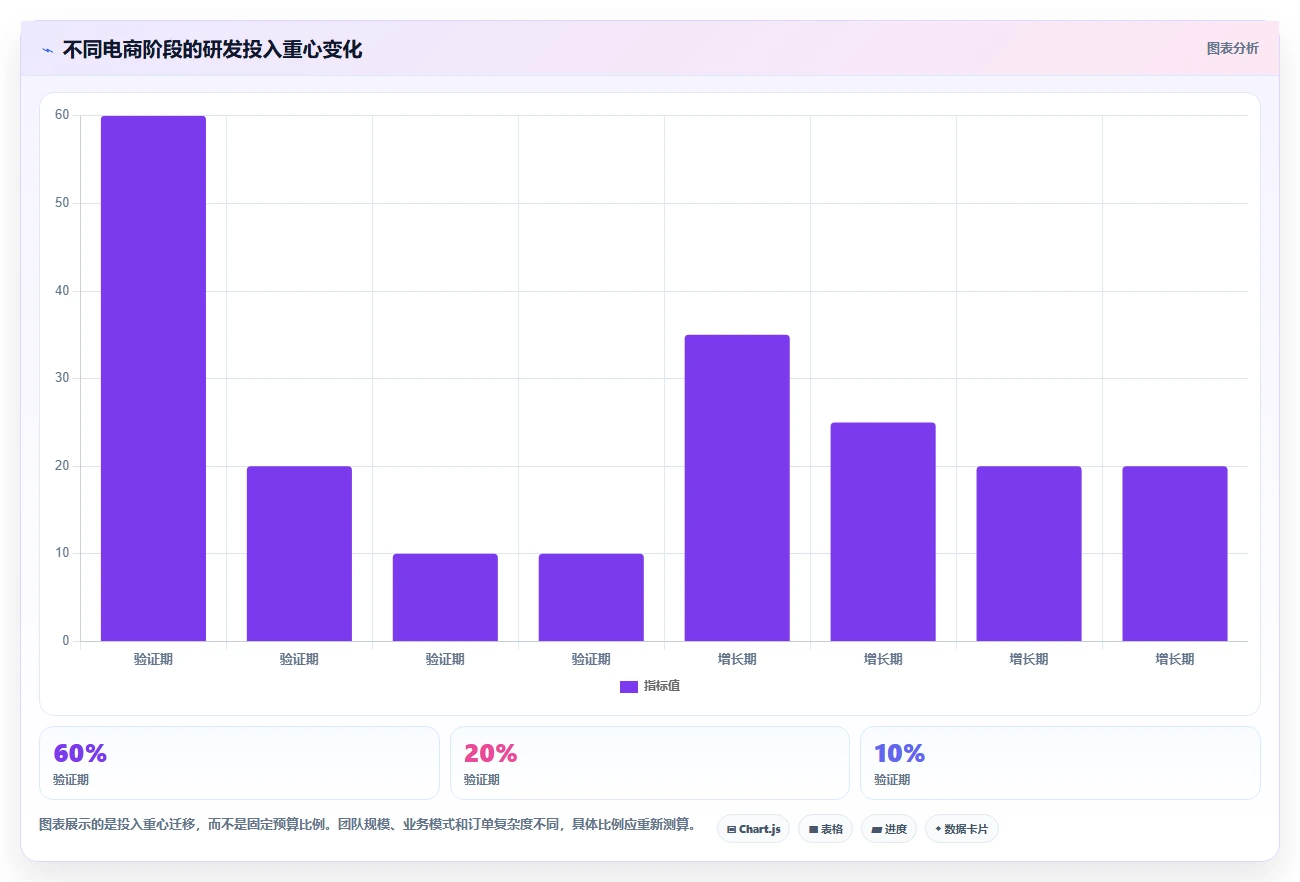Click the footnote starting 图表展示的是投入重心迁移

(367, 825)
